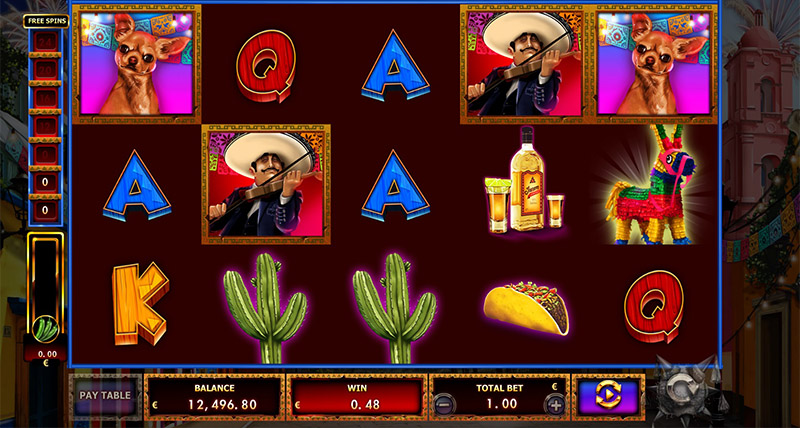Click the red Q symbol in top row
The height and width of the screenshot is (428, 800).
coord(266,66)
